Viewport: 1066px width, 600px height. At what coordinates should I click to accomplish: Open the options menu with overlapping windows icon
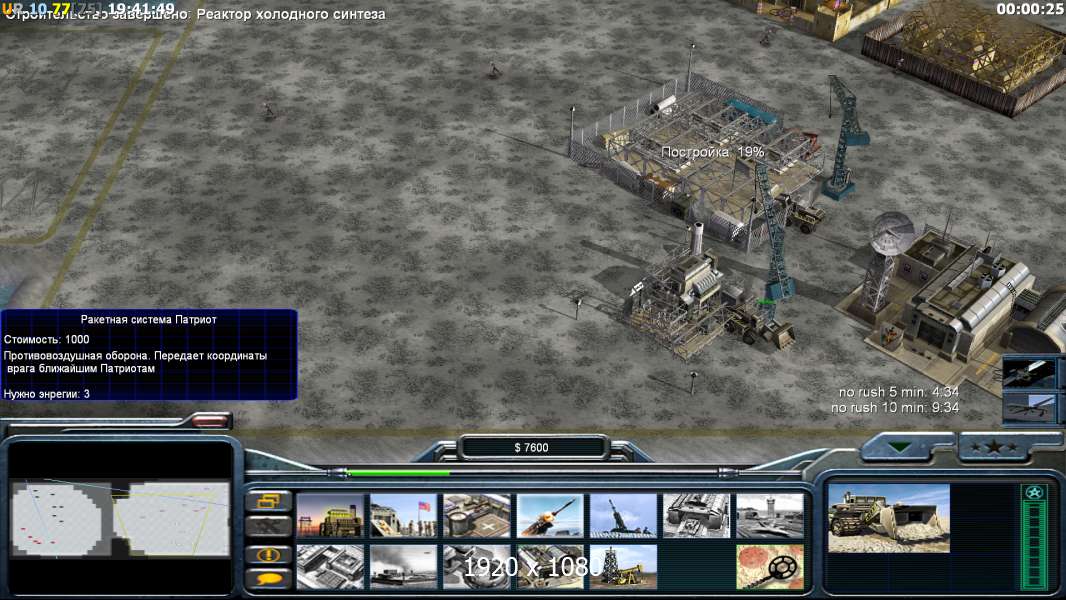coord(269,501)
